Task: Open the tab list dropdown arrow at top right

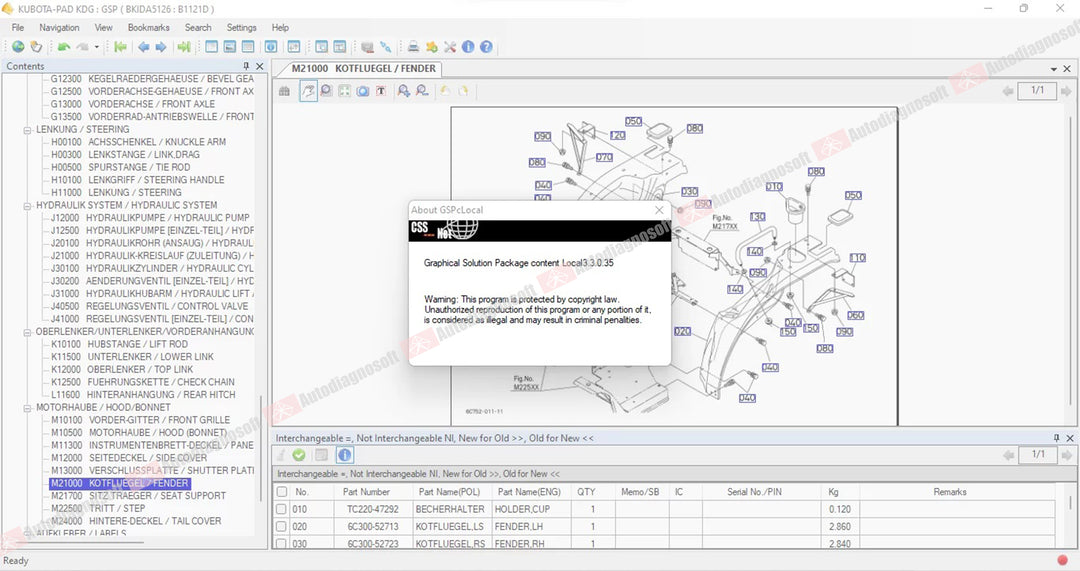Action: pyautogui.click(x=1054, y=69)
